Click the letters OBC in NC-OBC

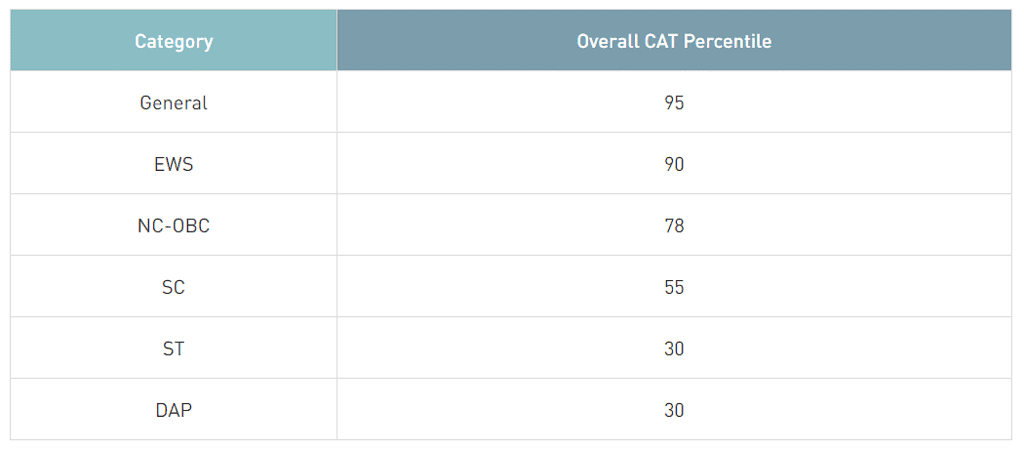click(x=190, y=226)
